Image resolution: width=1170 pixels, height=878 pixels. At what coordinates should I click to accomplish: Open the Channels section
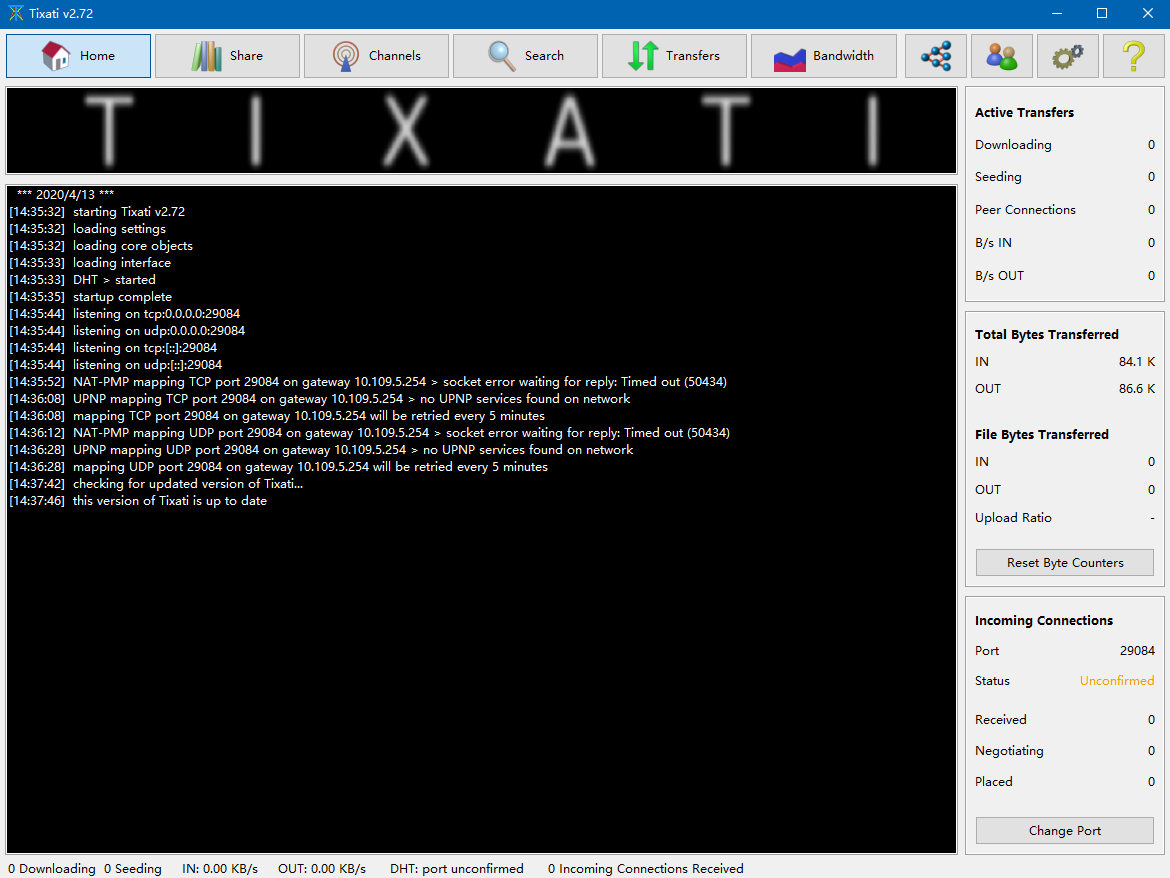click(x=376, y=56)
